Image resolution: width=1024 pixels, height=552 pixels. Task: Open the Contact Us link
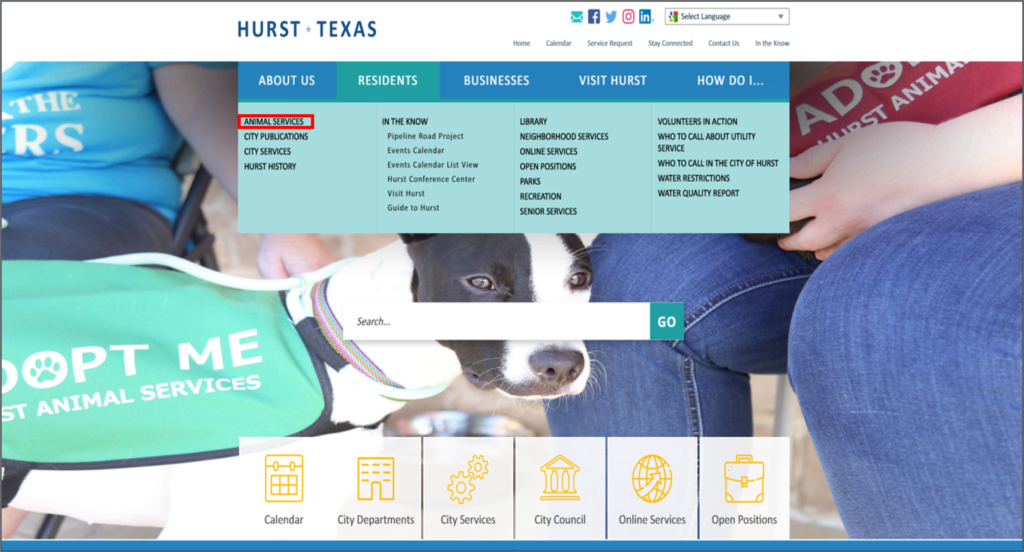coord(724,43)
